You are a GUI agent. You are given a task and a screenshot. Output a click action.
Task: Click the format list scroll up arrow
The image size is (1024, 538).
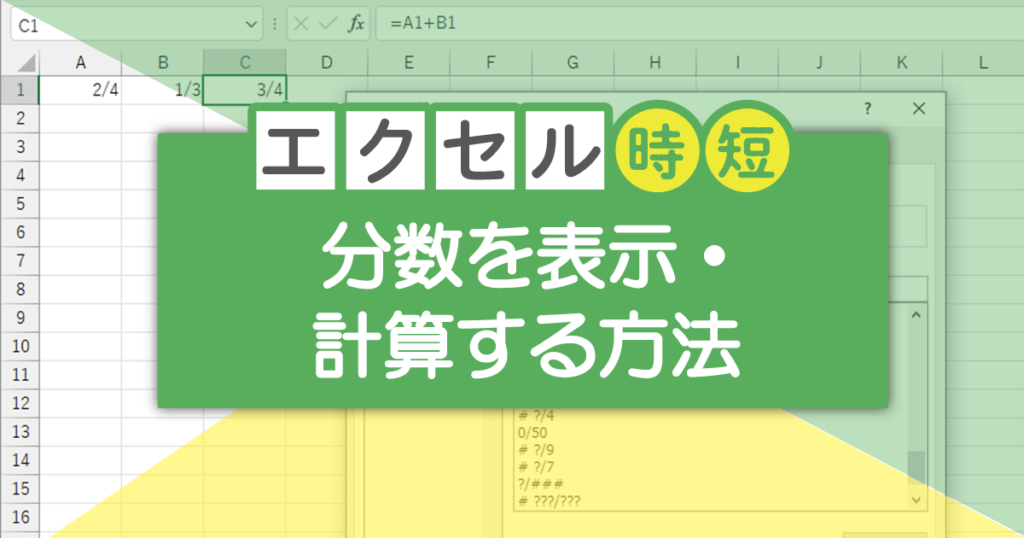pyautogui.click(x=916, y=315)
